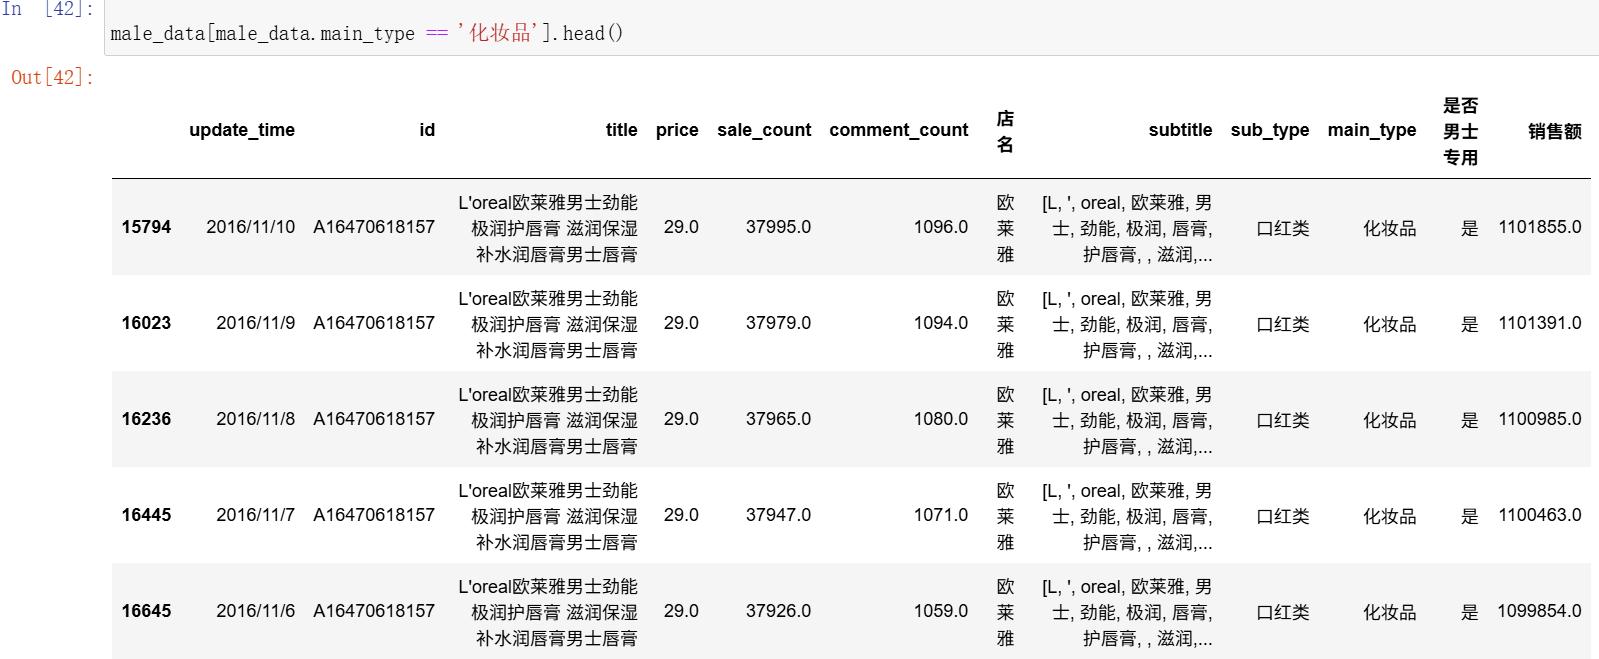Click 欧莱雅 store name in row 16645
The image size is (1599, 659).
click(x=1005, y=612)
